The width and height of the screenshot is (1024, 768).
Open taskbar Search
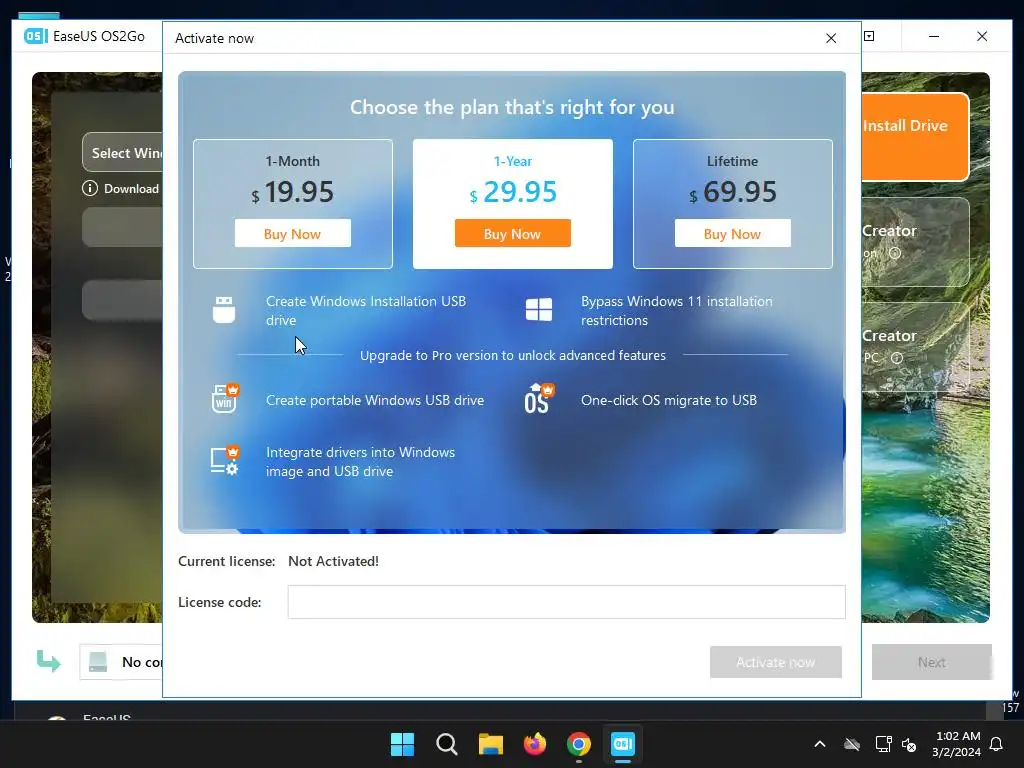(x=447, y=744)
